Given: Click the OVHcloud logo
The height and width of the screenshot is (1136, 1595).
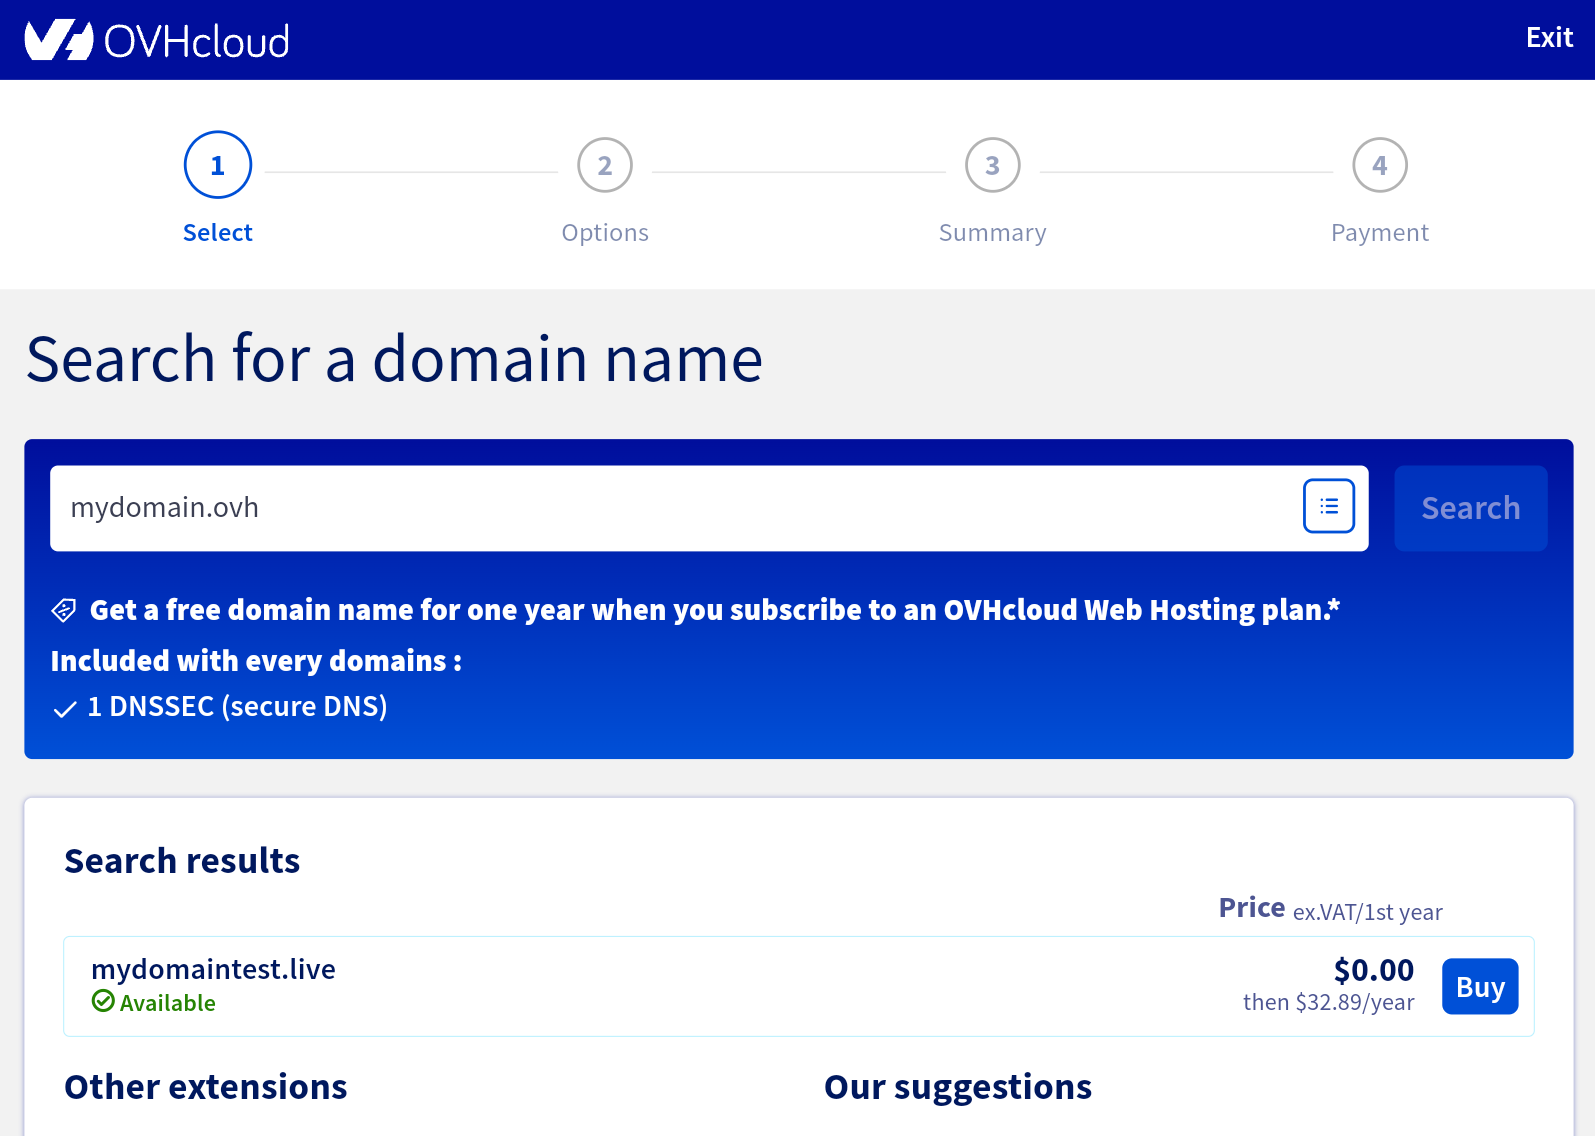Looking at the screenshot, I should [157, 41].
